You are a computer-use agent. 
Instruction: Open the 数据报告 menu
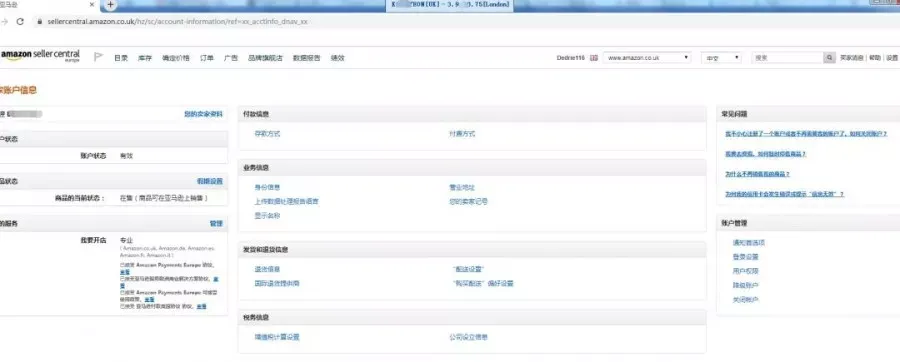[307, 58]
